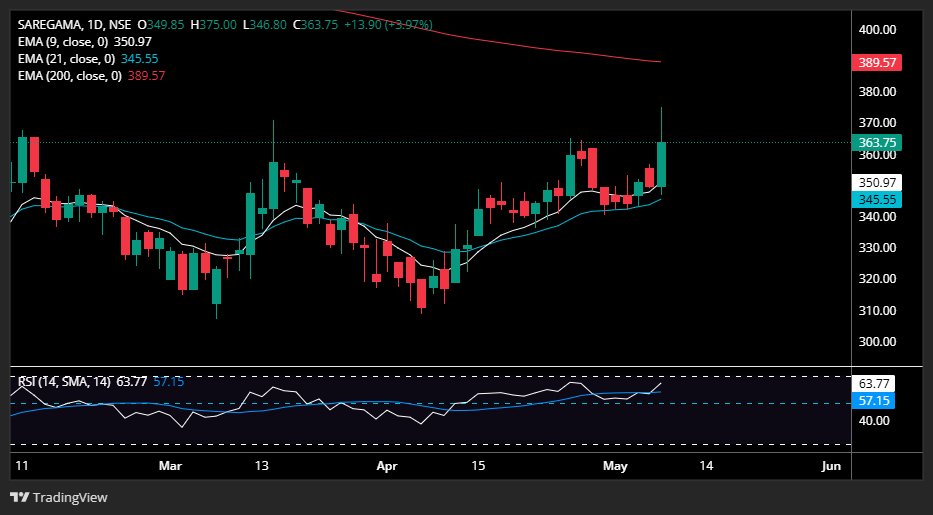The width and height of the screenshot is (933, 515).
Task: Select the SAREGAMA, 1D, NSE symbol title
Action: pos(74,25)
